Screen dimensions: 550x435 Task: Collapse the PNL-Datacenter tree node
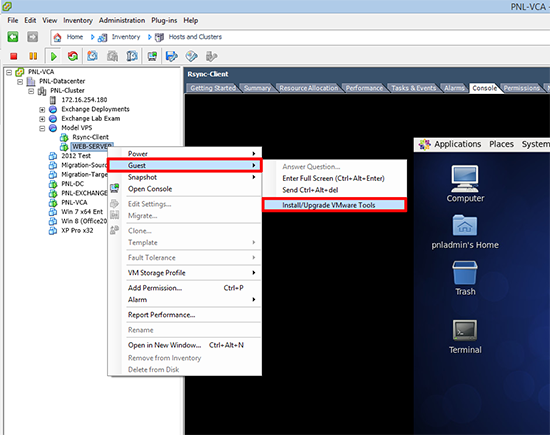click(20, 81)
